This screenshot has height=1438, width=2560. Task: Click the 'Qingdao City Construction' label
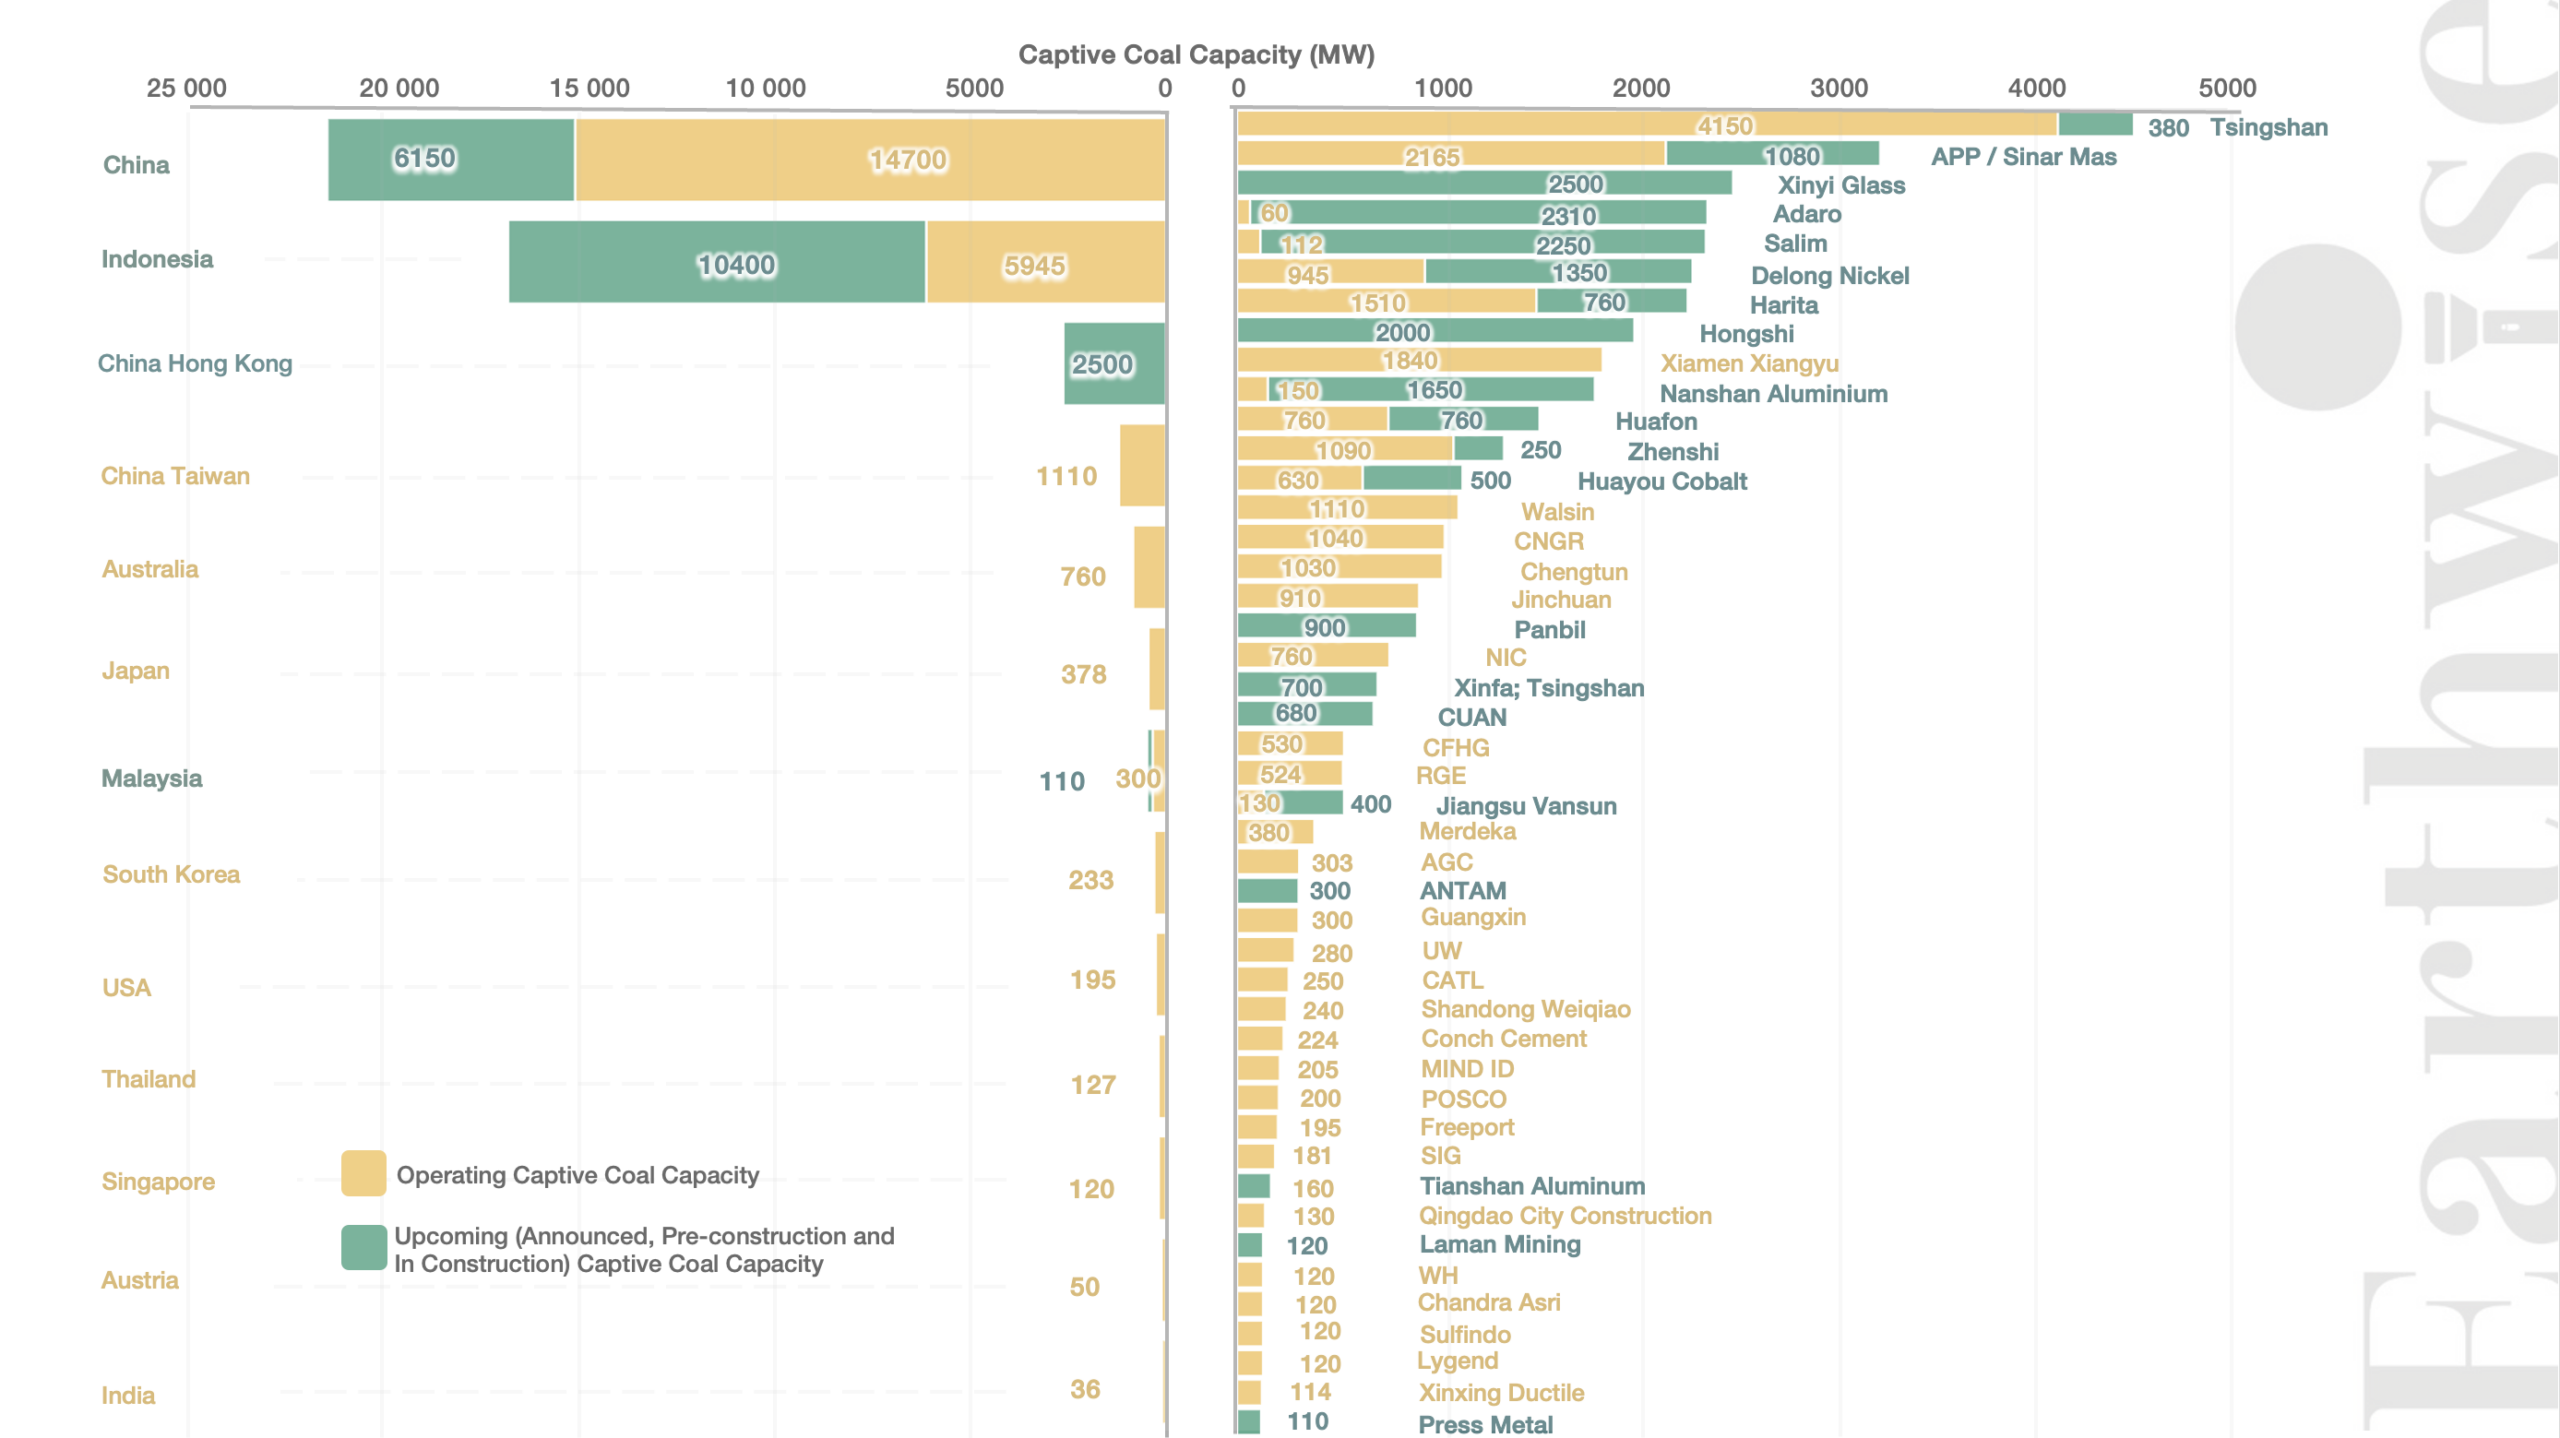pyautogui.click(x=1565, y=1216)
